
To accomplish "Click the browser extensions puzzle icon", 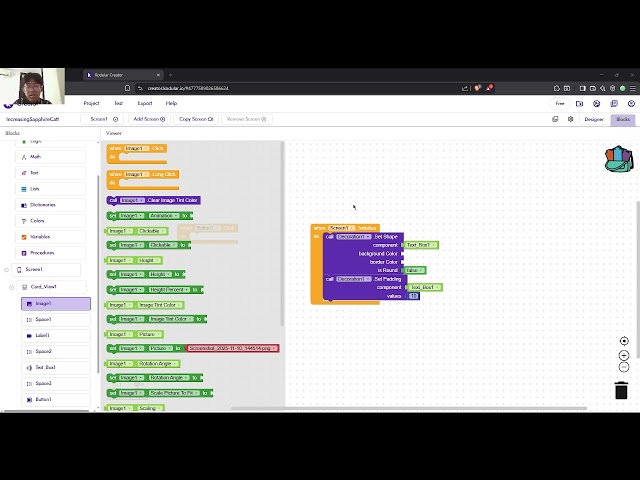I will coord(557,88).
